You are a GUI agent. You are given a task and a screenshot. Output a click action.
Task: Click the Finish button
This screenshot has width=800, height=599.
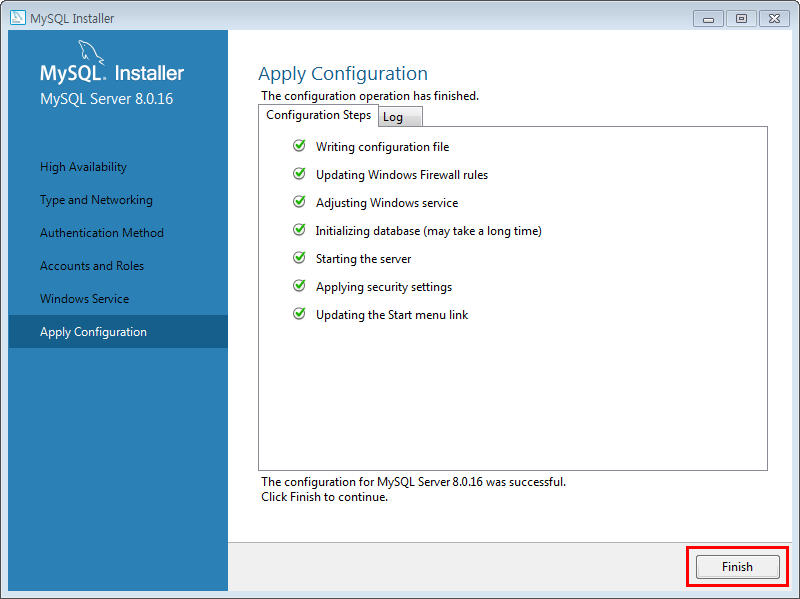737,567
